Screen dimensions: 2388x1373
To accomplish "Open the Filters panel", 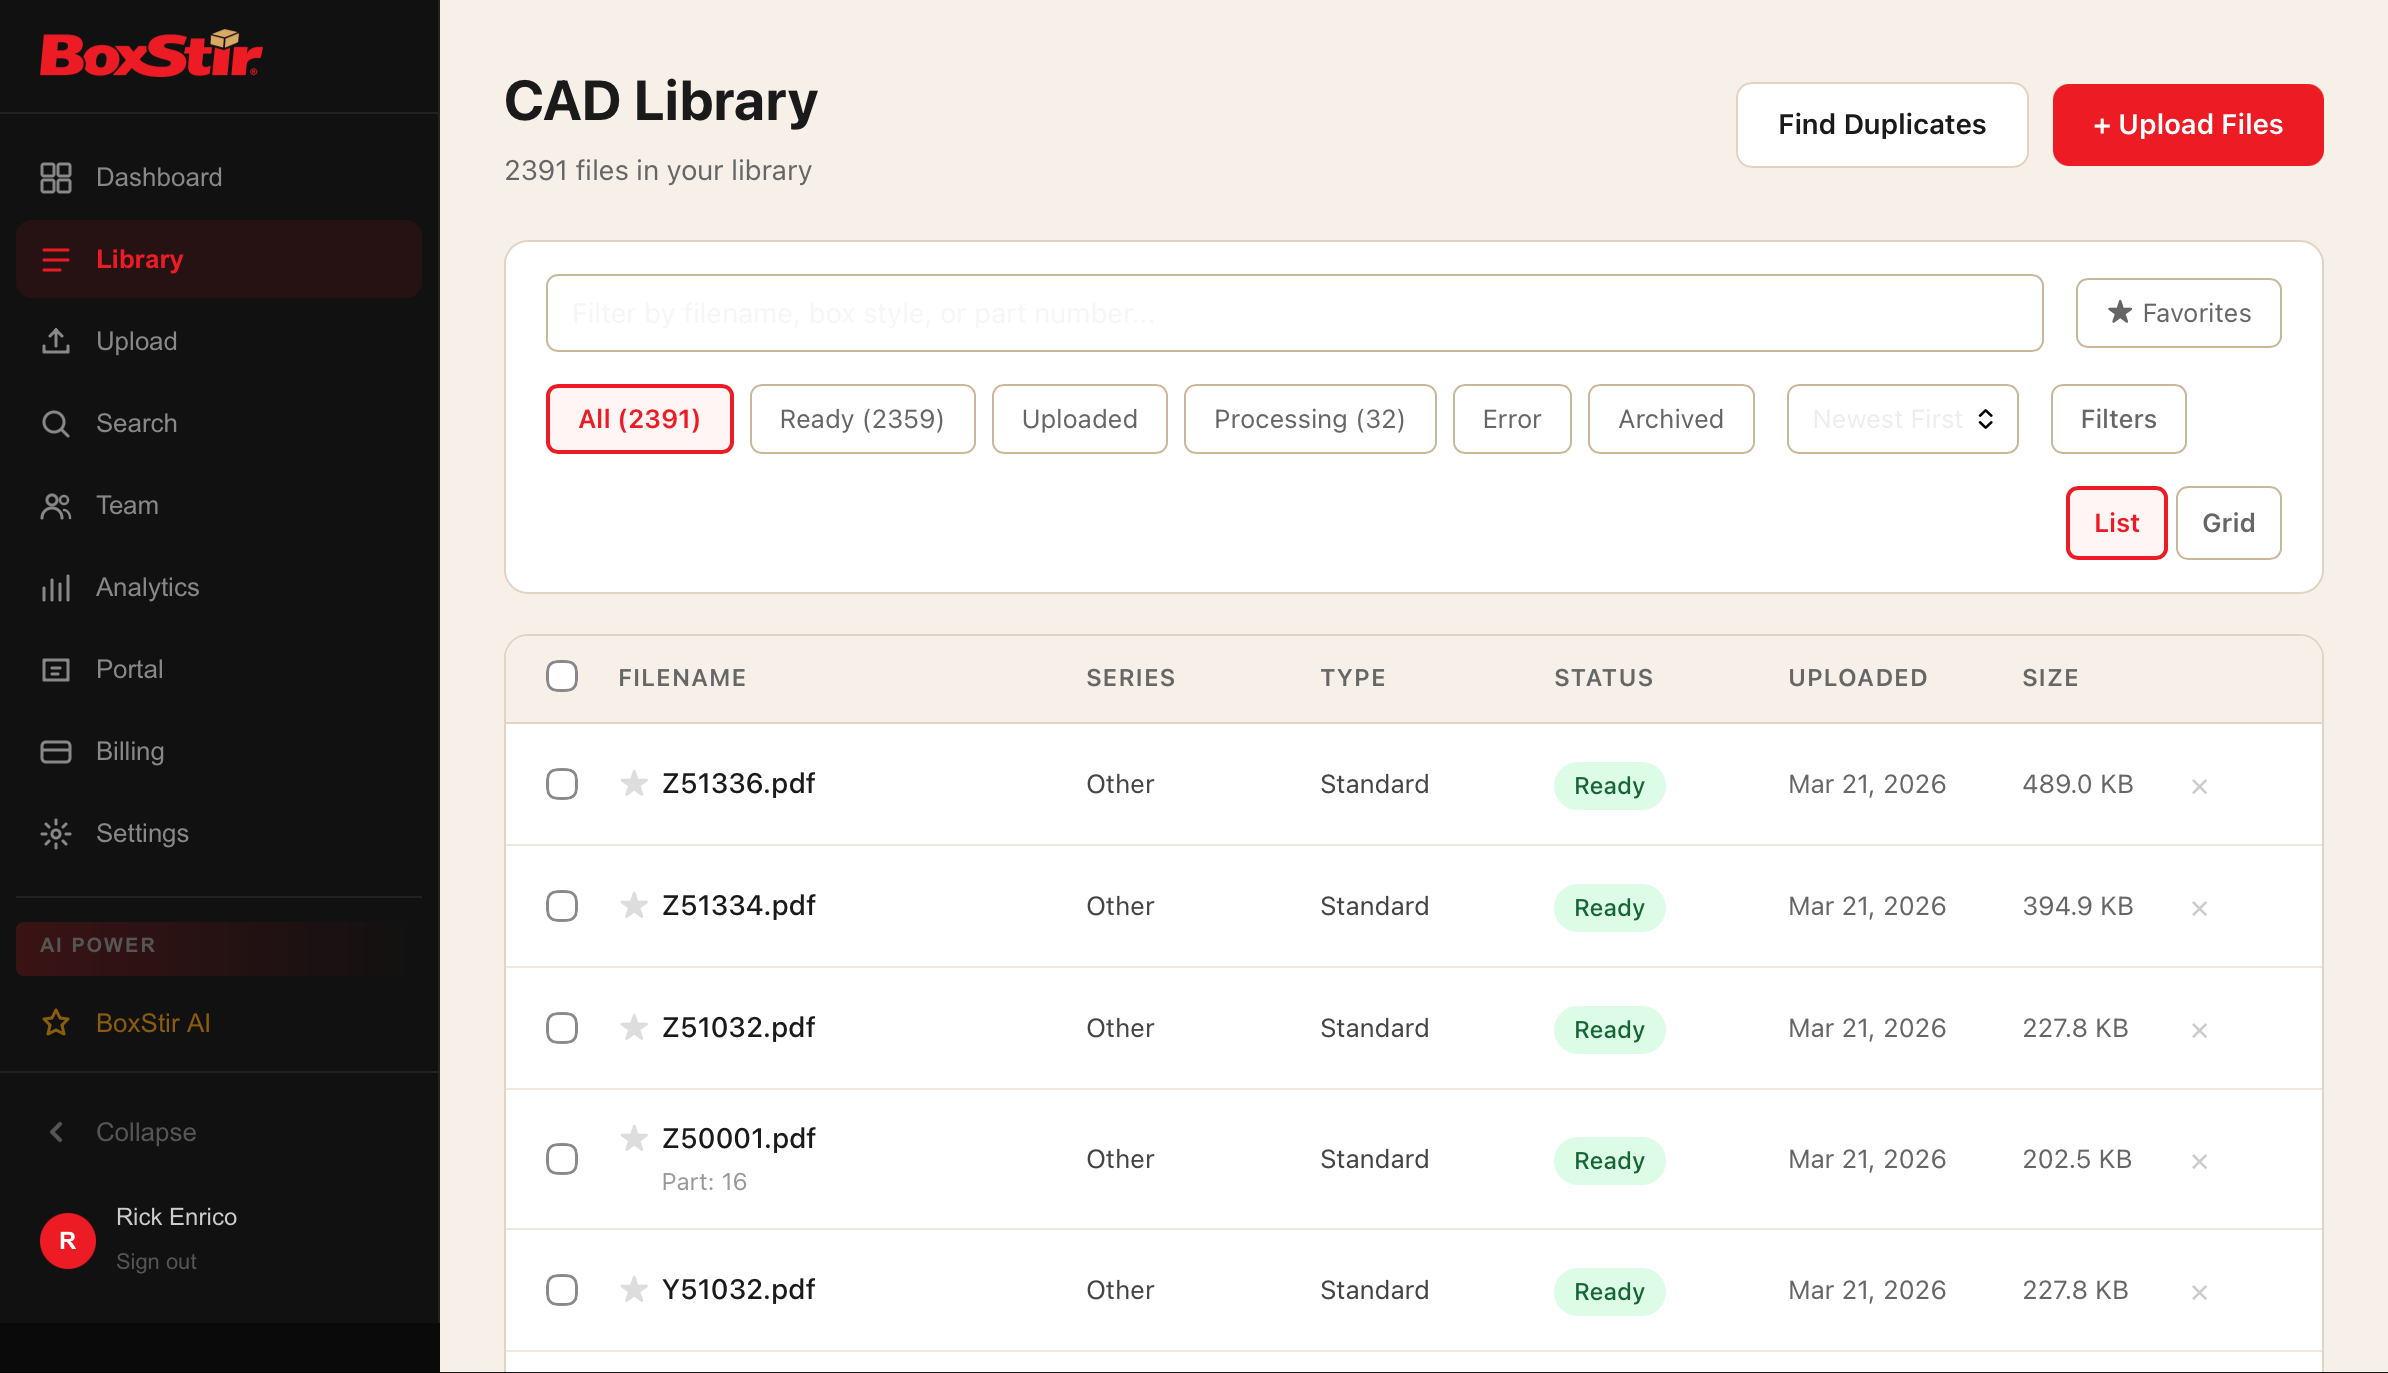I will pyautogui.click(x=2118, y=419).
